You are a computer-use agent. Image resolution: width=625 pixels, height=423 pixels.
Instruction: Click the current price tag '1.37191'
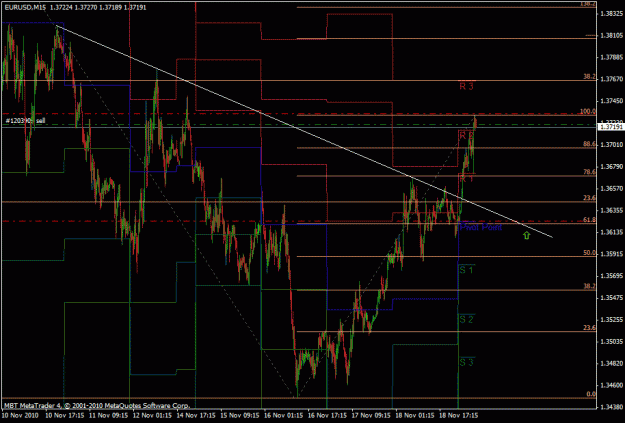(x=611, y=126)
